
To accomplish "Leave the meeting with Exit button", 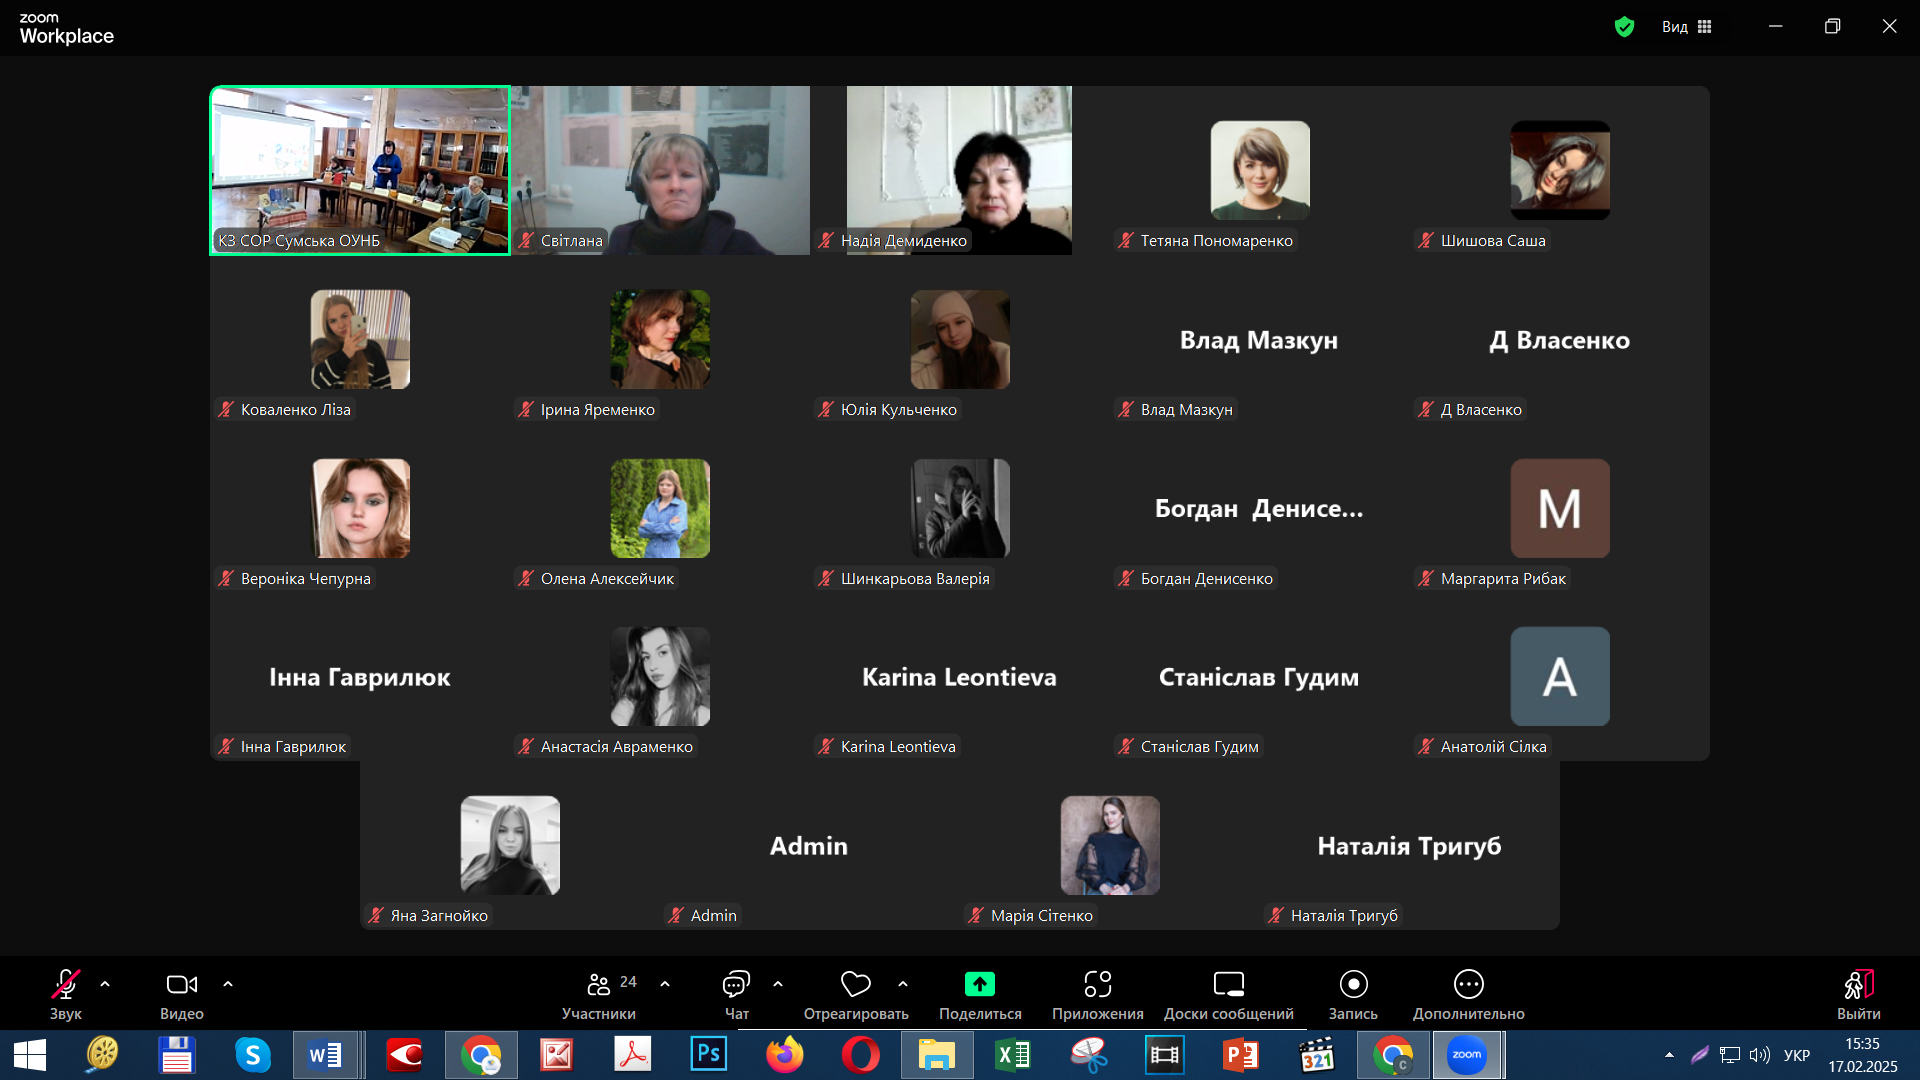I will coord(1858,985).
